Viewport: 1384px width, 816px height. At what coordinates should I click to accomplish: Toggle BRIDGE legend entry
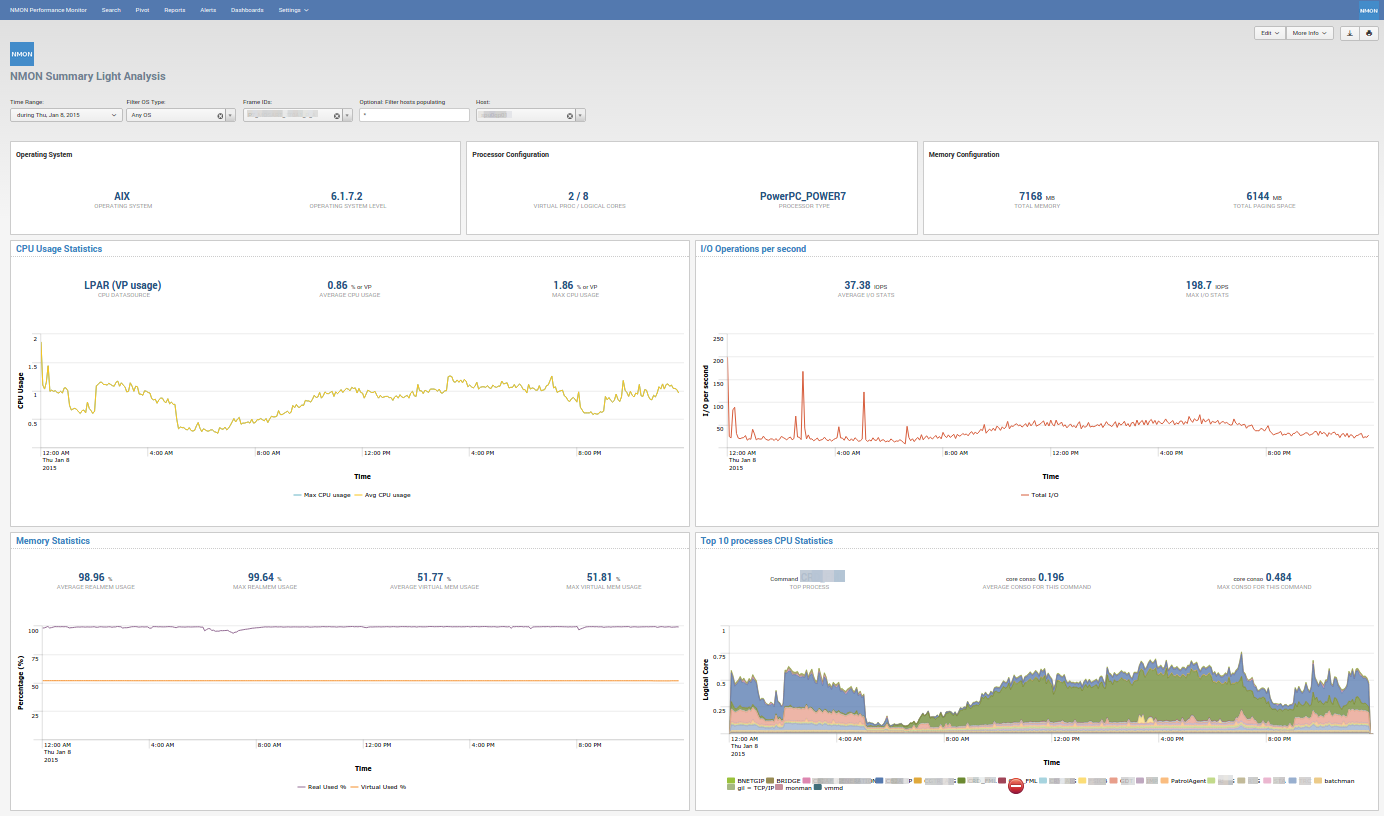(783, 780)
